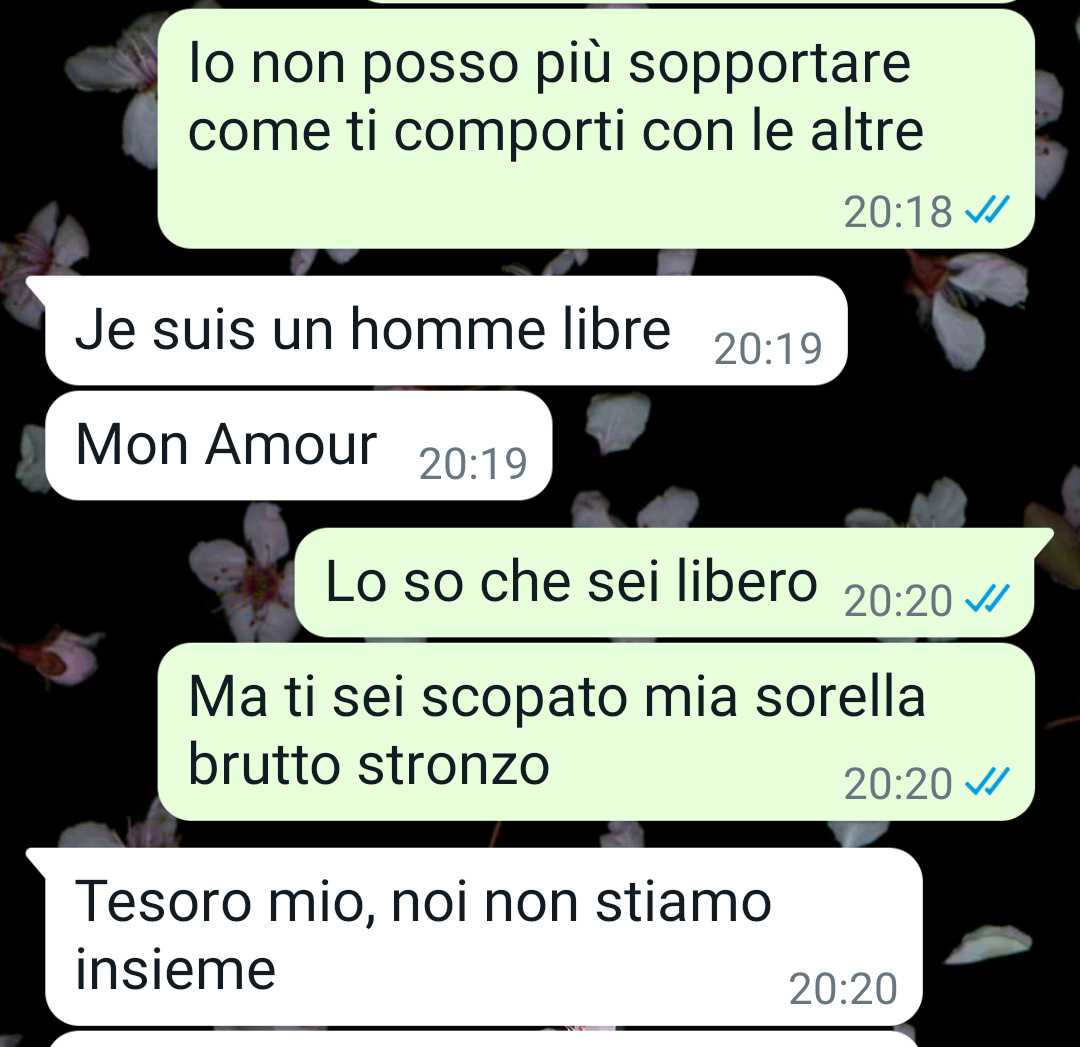The image size is (1080, 1047).
Task: Tap the text 'come ti comporti con le altre'
Action: click(x=555, y=131)
